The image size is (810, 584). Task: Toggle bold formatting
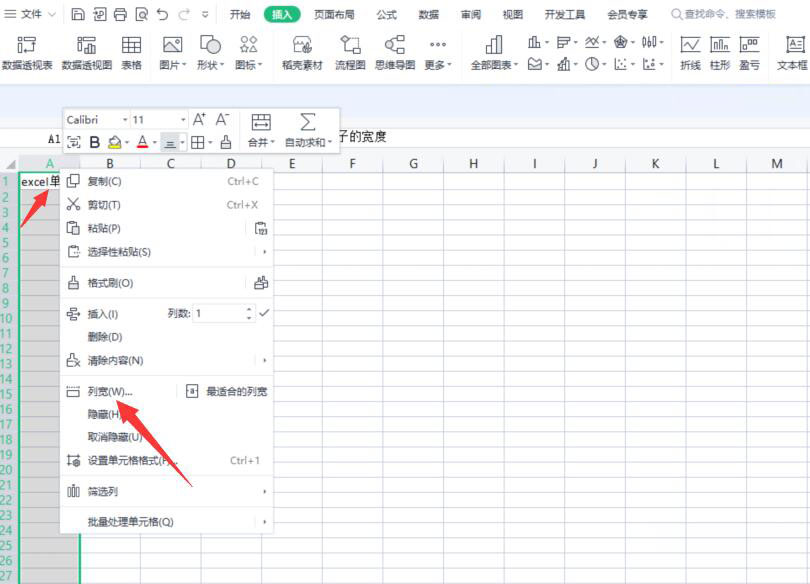[94, 142]
